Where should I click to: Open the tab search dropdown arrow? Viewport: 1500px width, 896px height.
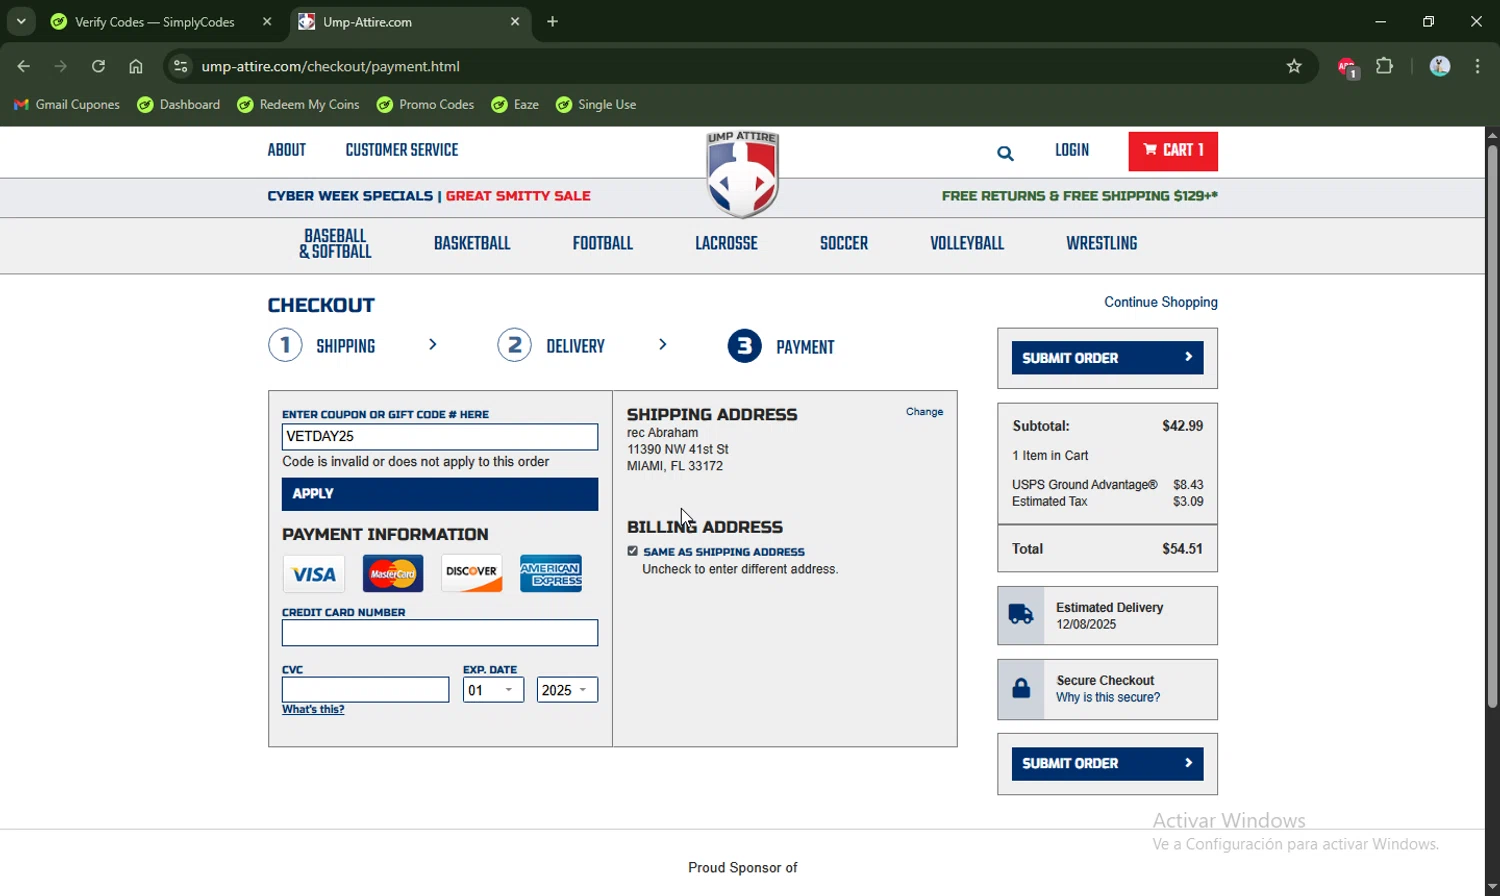click(x=21, y=22)
